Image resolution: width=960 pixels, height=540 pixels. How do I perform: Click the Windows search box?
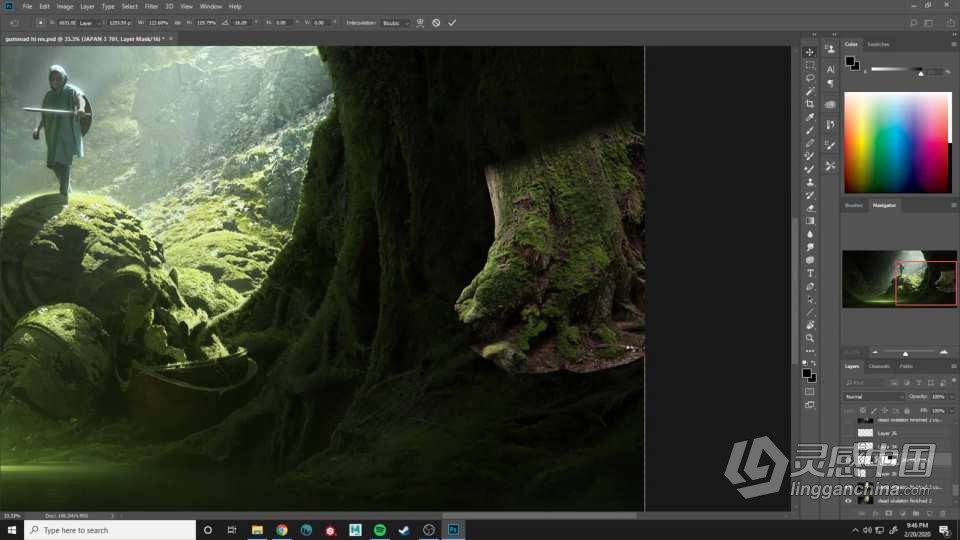tap(110, 530)
